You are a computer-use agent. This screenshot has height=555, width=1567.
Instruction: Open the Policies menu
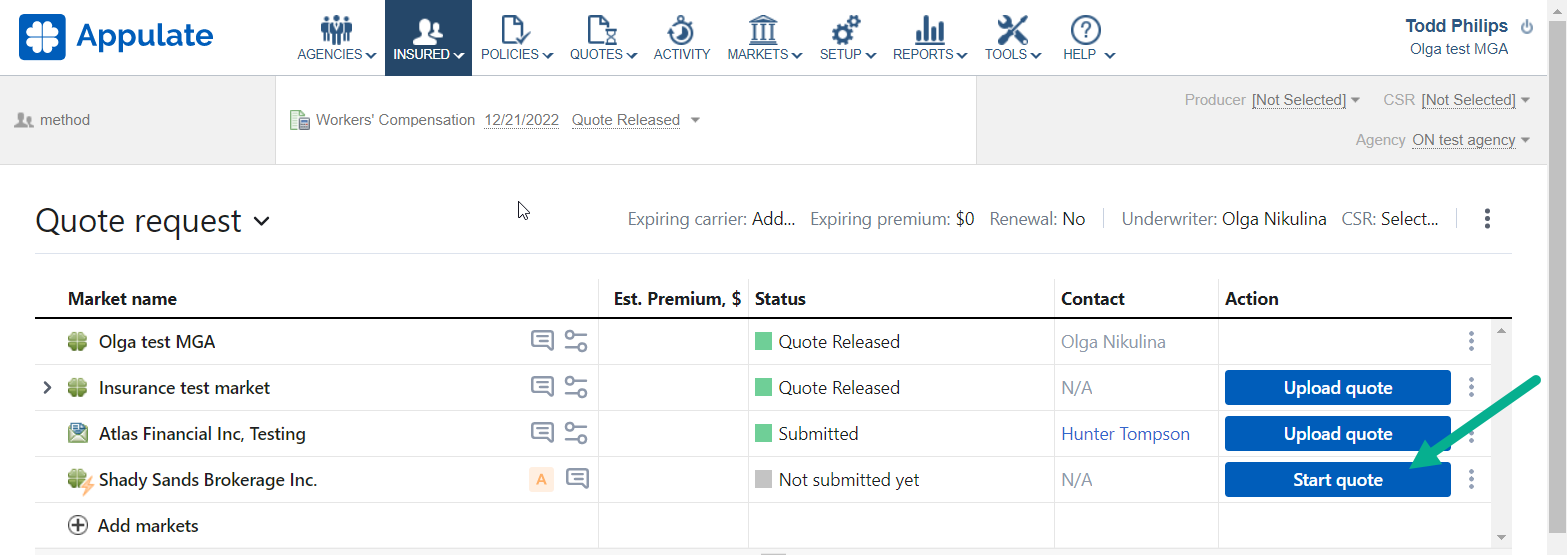point(517,38)
